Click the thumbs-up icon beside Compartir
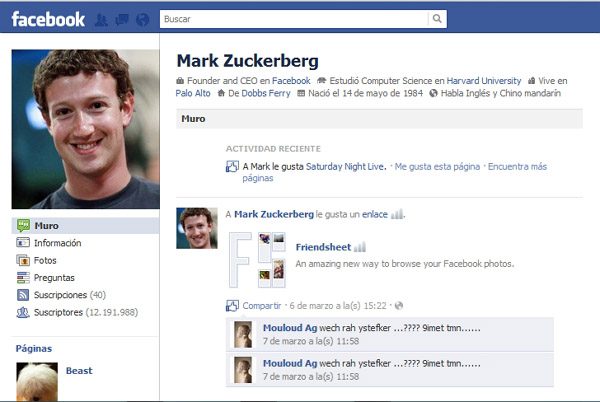Screen dimensions: 600x402 point(232,306)
